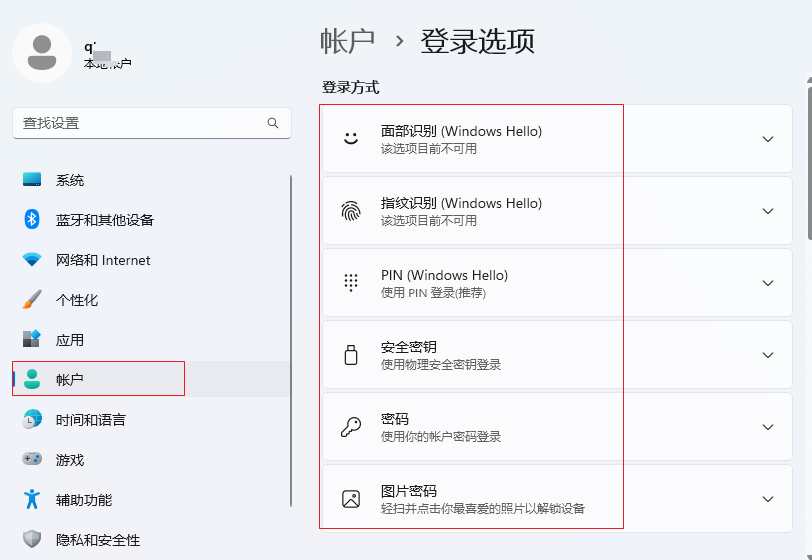Screen dimensions: 812x560
Task: Open the 安全密钥 sign-in option
Action: click(557, 355)
